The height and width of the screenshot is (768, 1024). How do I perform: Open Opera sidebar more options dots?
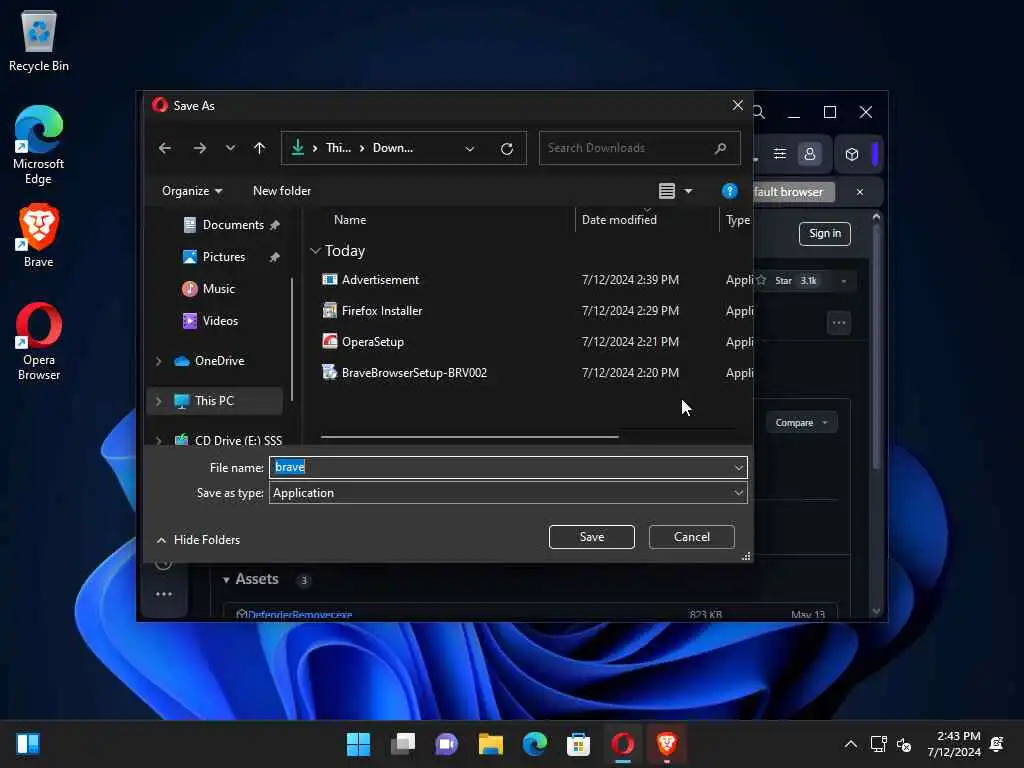(x=164, y=594)
